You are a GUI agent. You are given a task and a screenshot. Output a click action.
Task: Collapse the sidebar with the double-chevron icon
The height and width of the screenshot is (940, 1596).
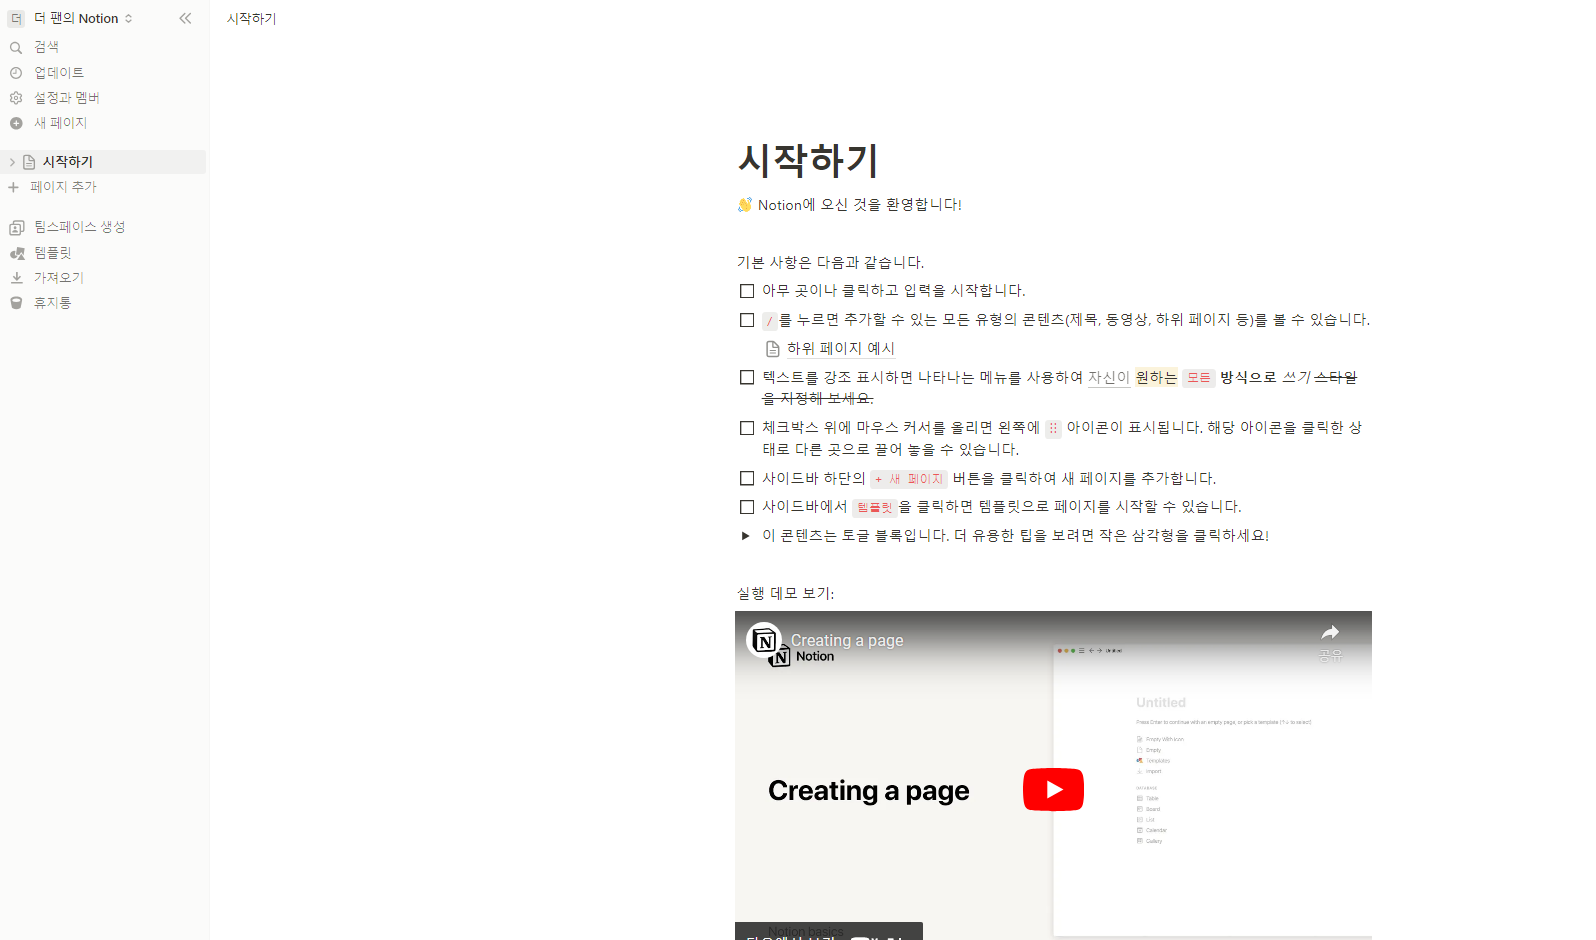click(x=185, y=18)
